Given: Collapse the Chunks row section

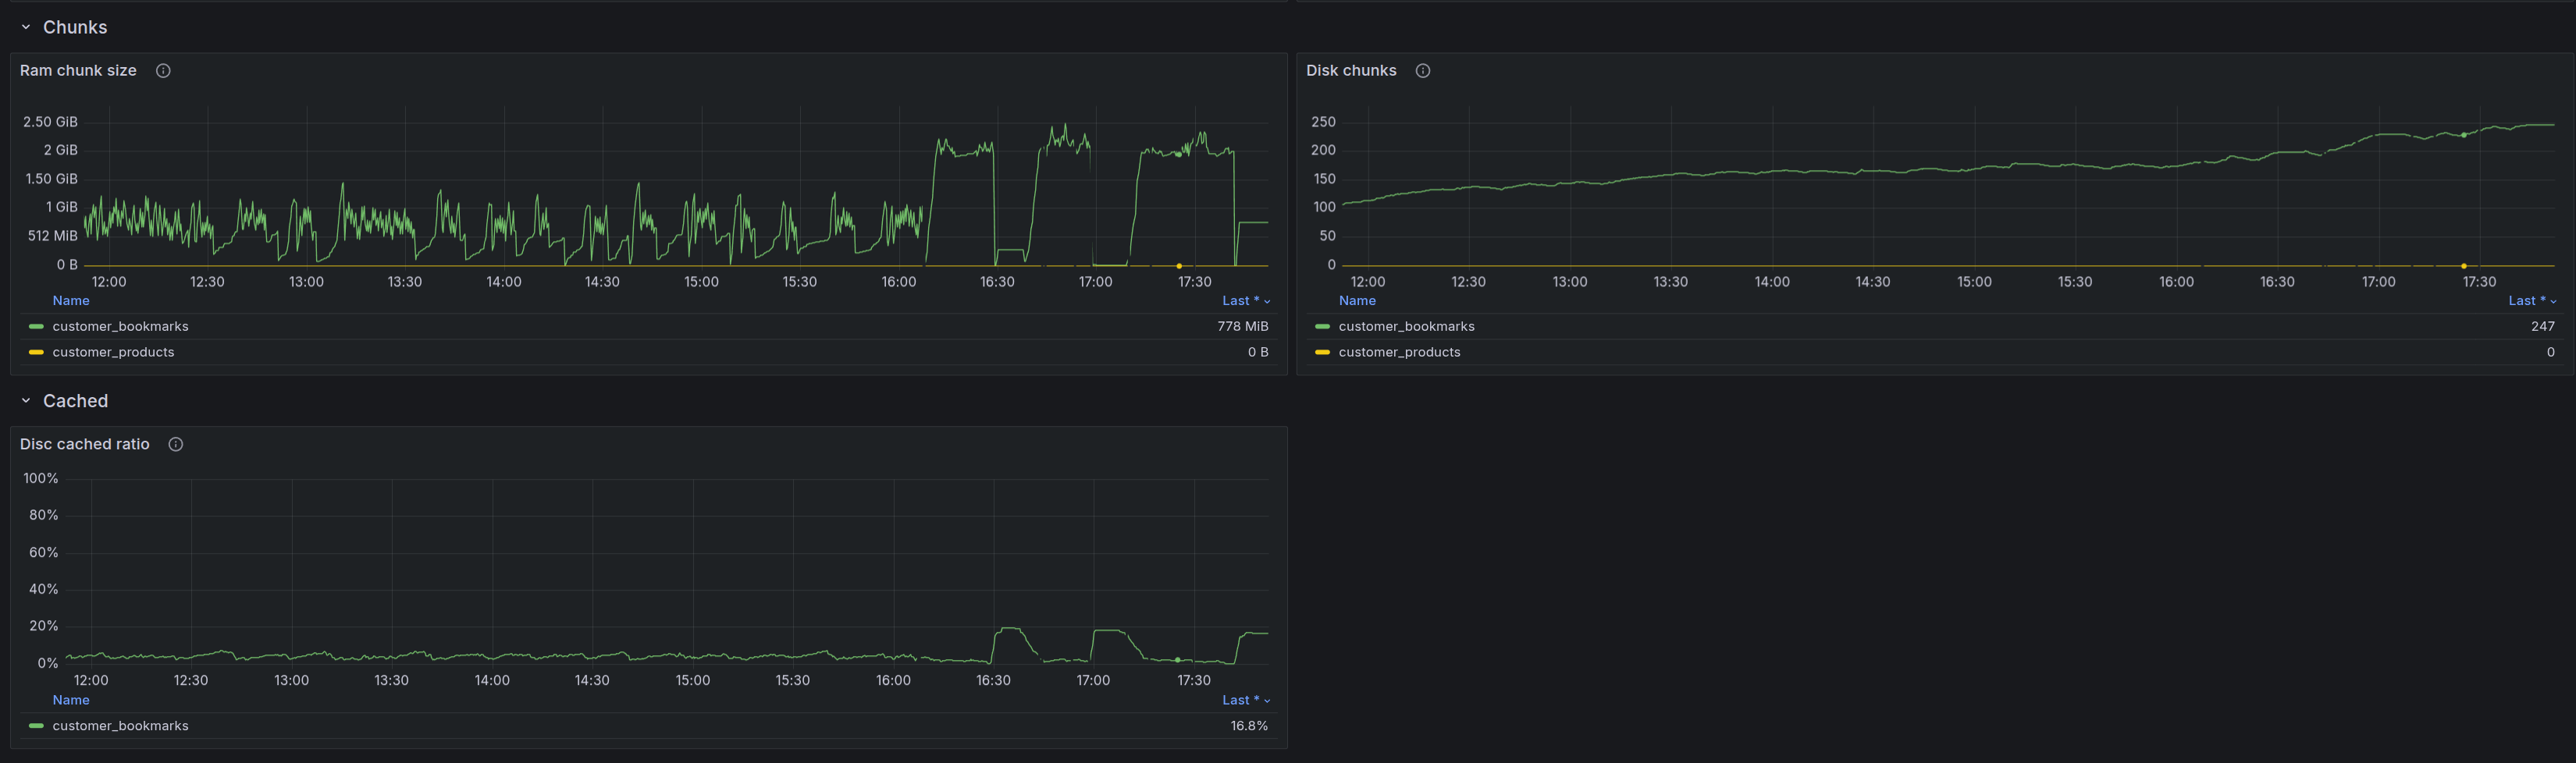Looking at the screenshot, I should (x=26, y=27).
